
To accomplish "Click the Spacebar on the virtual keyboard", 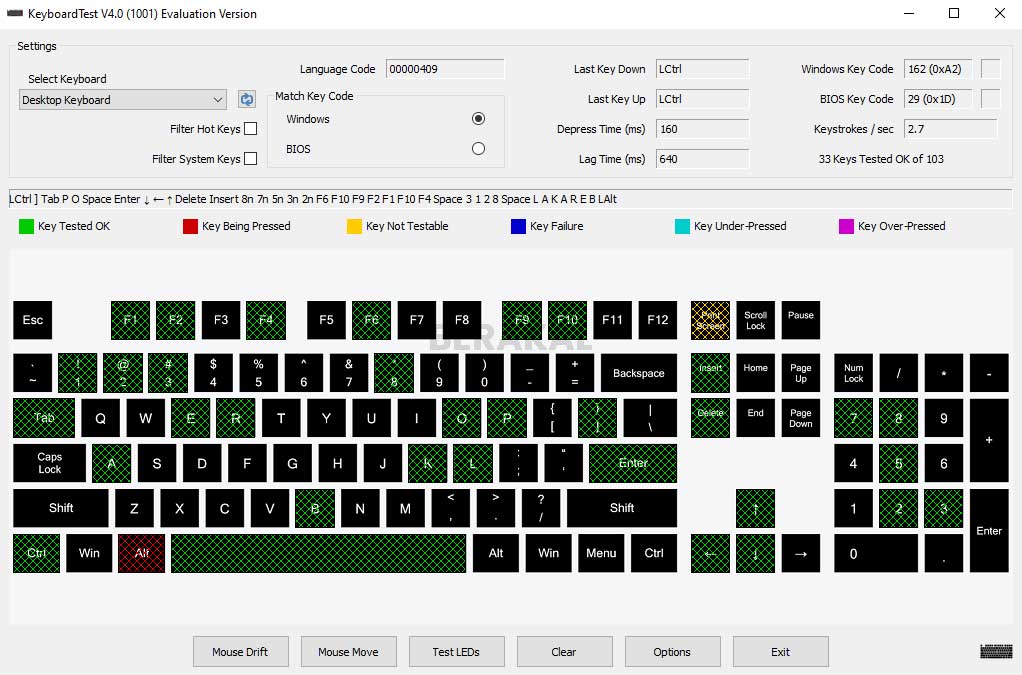I will 318,553.
